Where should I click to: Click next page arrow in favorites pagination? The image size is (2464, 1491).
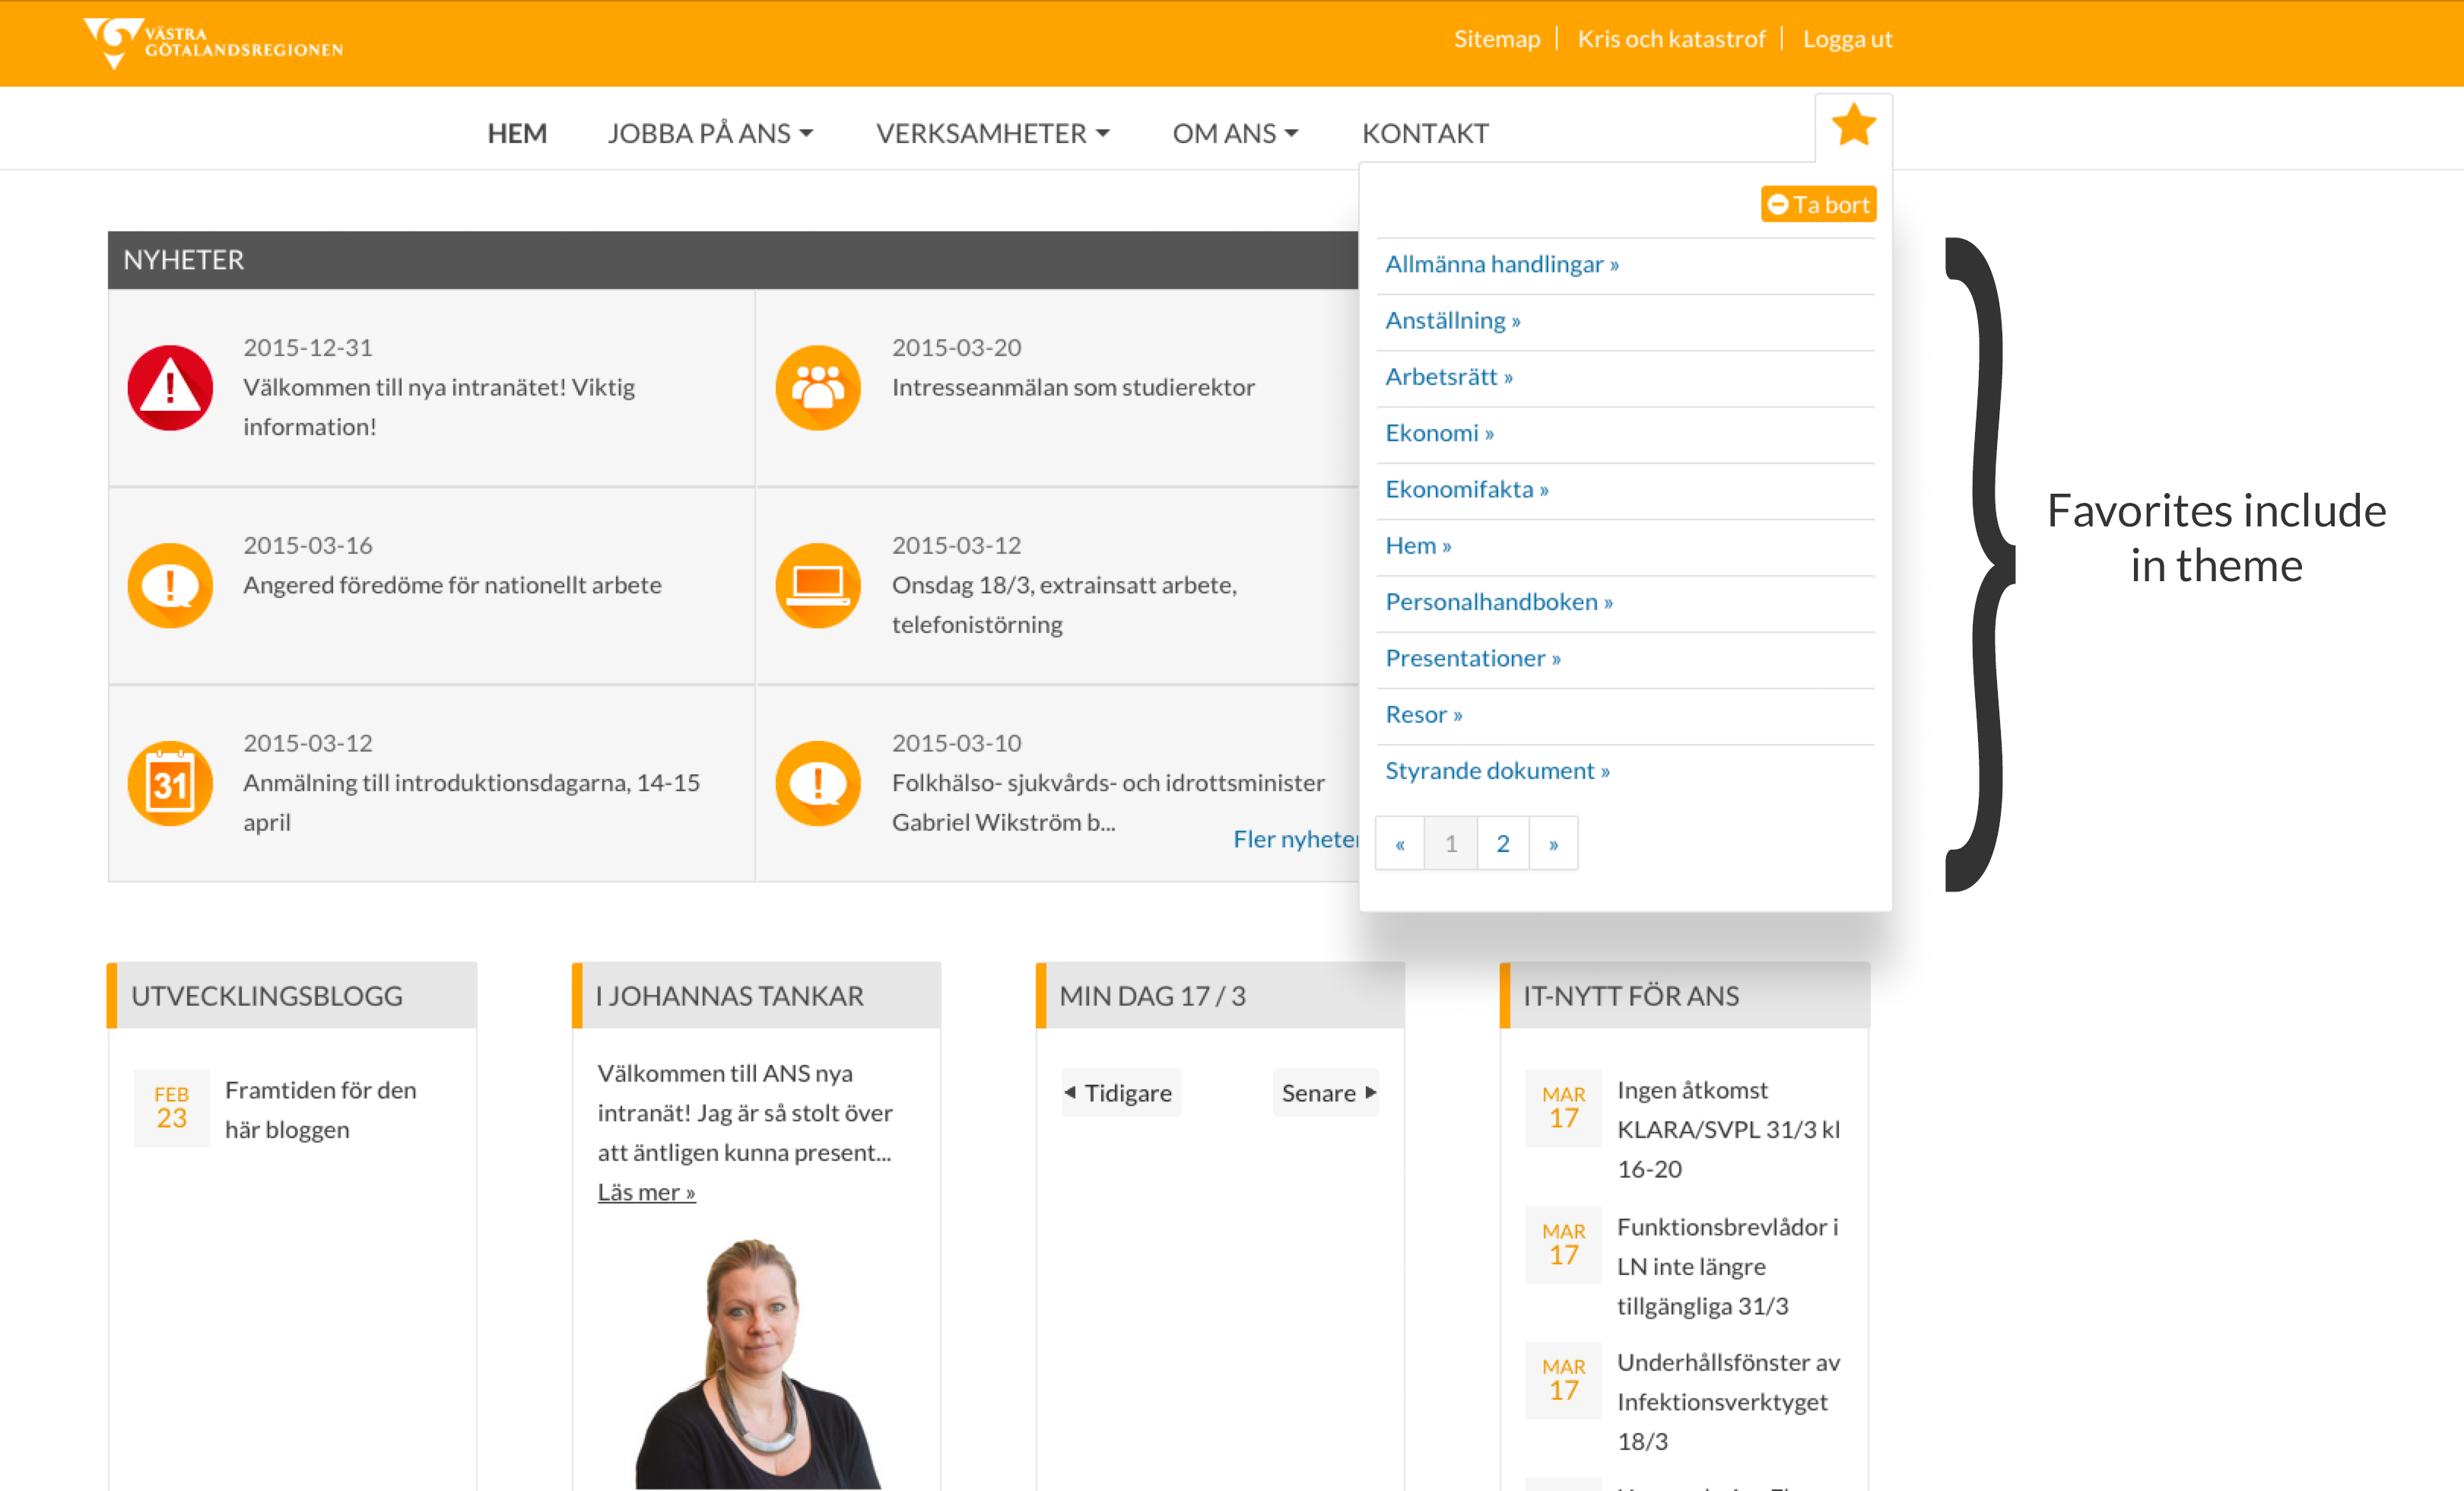tap(1553, 843)
